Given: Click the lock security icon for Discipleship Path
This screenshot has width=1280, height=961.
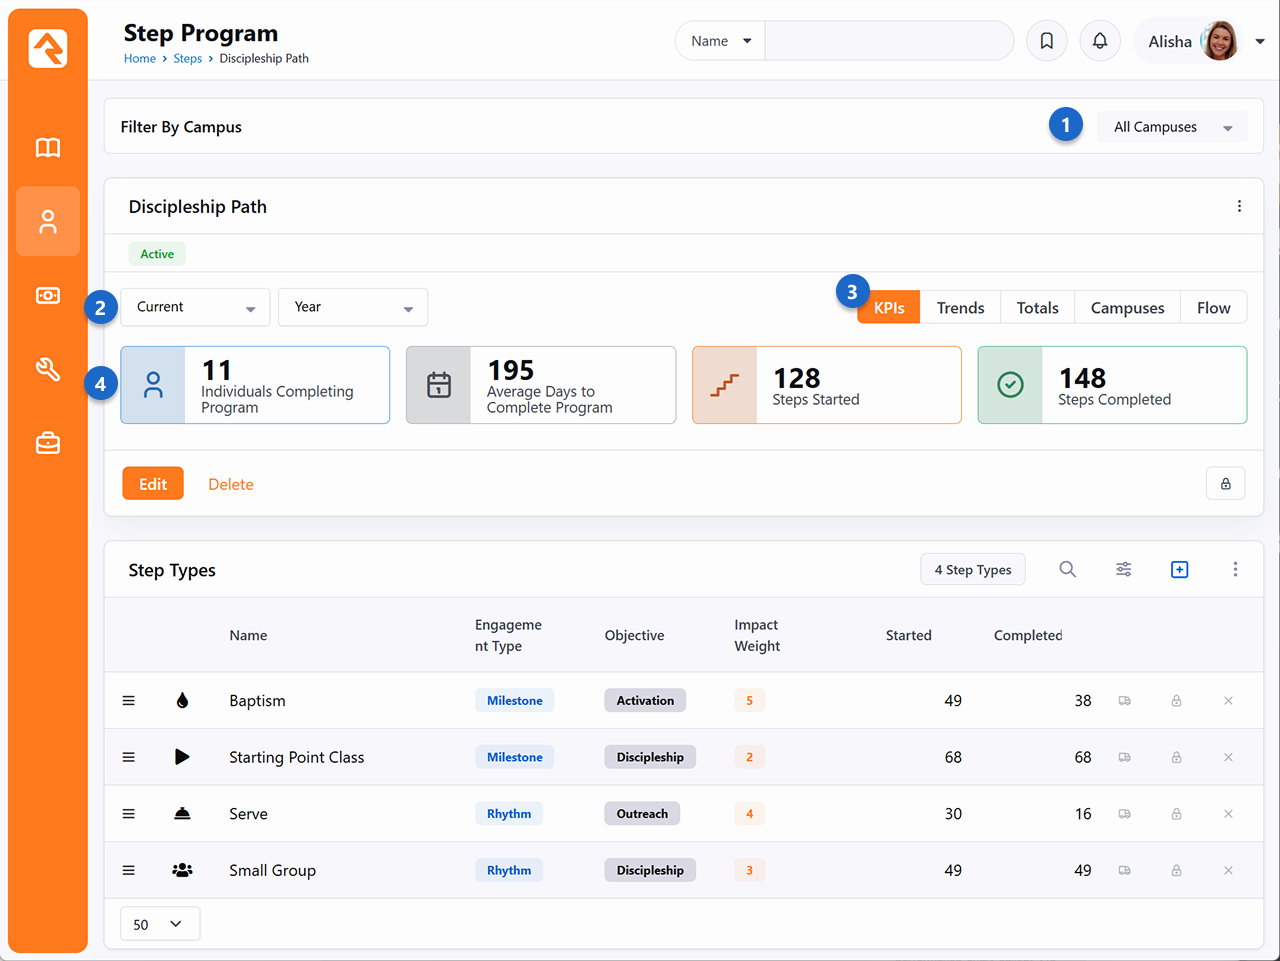Looking at the screenshot, I should (1225, 484).
